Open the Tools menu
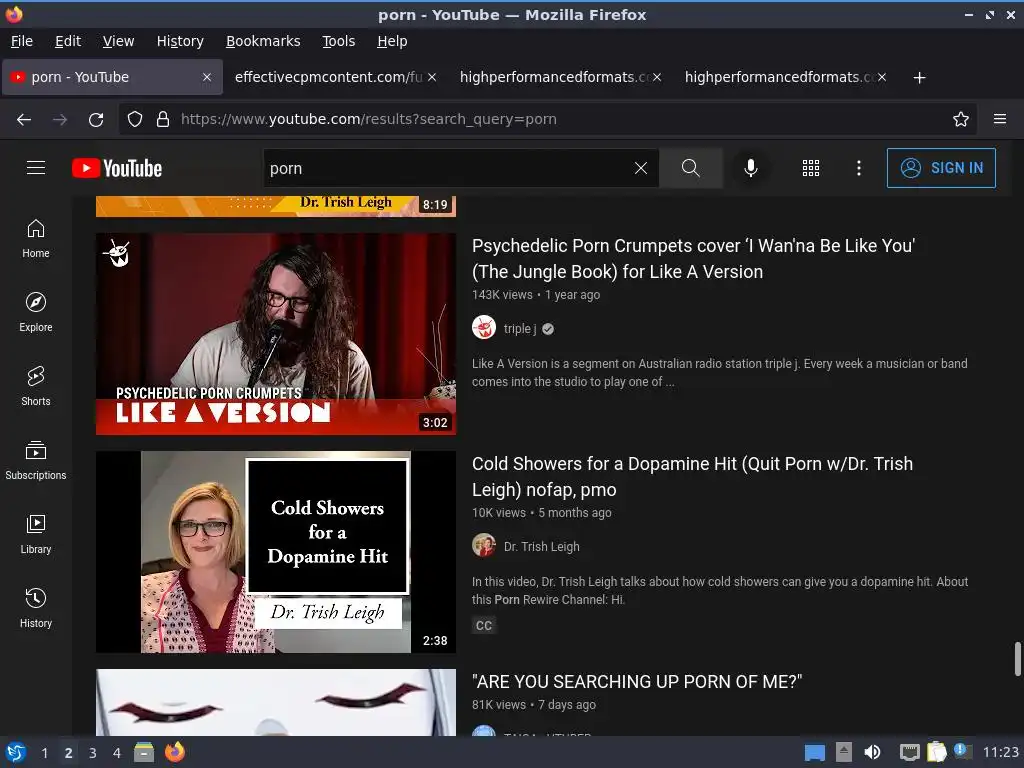 [339, 41]
